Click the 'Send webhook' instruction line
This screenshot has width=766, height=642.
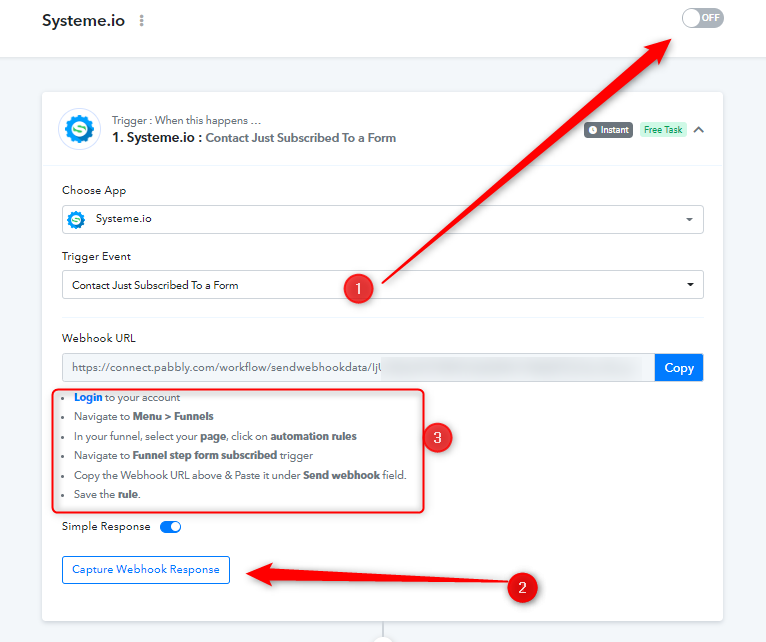tap(240, 475)
